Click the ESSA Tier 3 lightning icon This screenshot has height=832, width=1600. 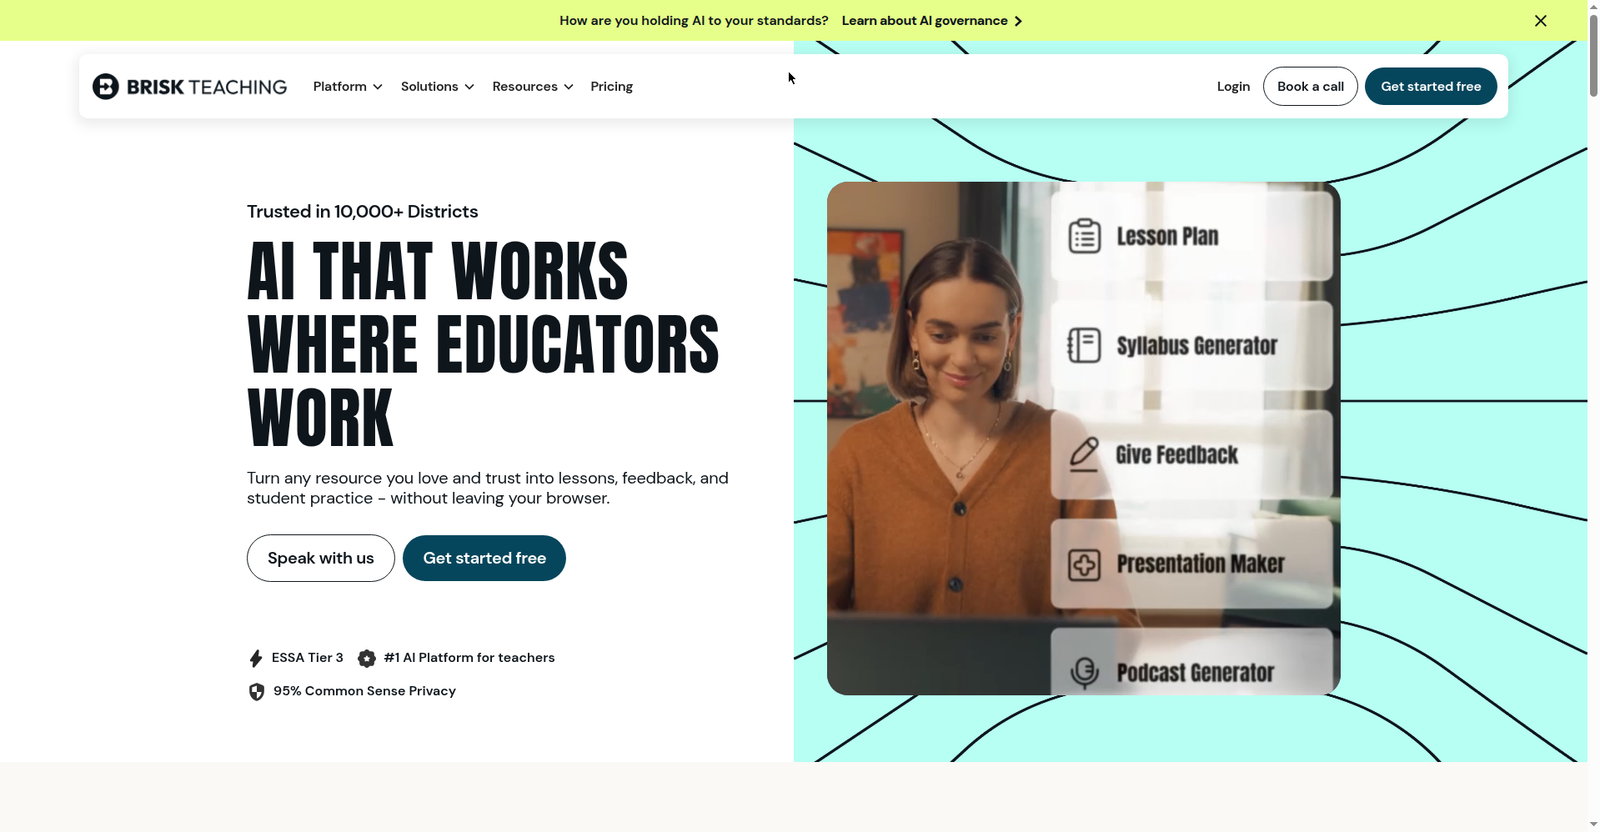256,658
